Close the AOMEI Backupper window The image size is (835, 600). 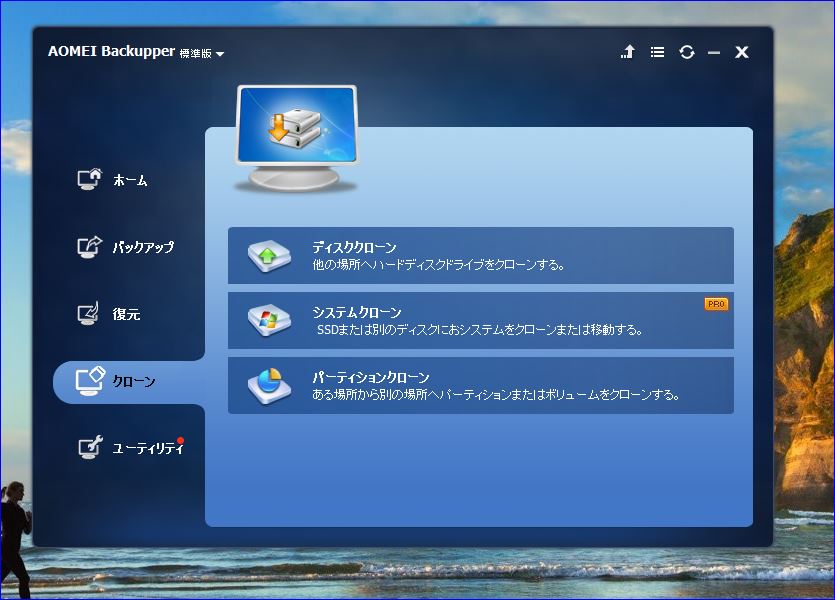pyautogui.click(x=742, y=52)
